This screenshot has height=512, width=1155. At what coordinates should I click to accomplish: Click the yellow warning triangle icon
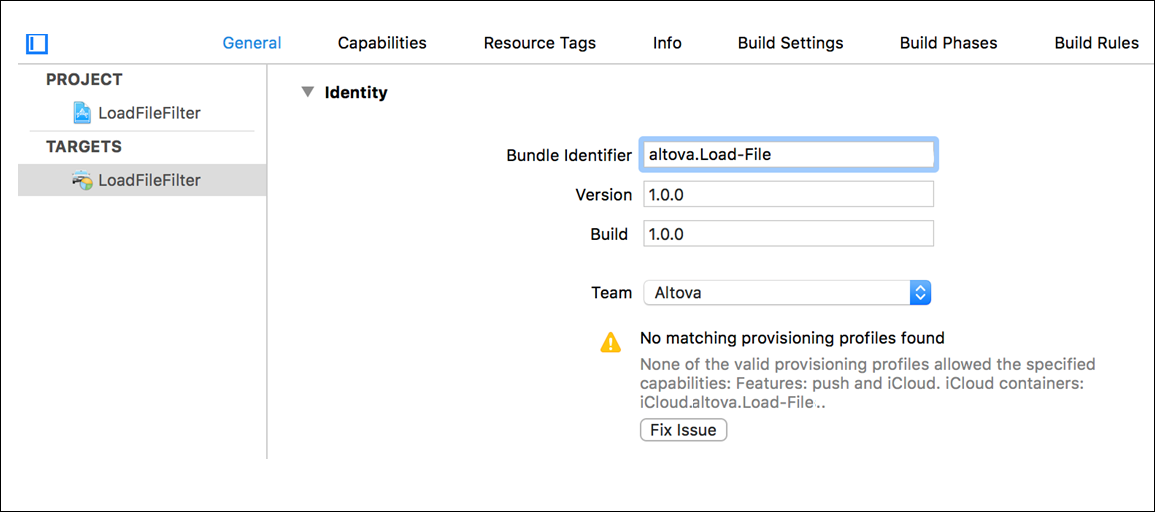(x=610, y=342)
